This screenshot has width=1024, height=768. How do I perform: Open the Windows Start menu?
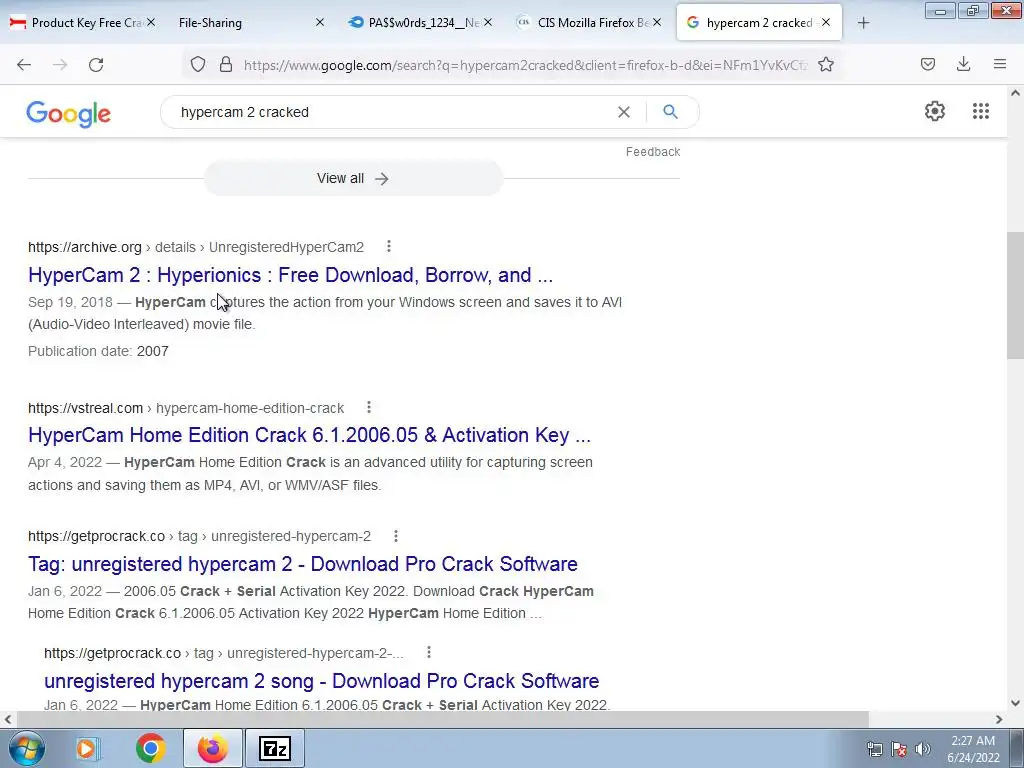click(x=25, y=748)
